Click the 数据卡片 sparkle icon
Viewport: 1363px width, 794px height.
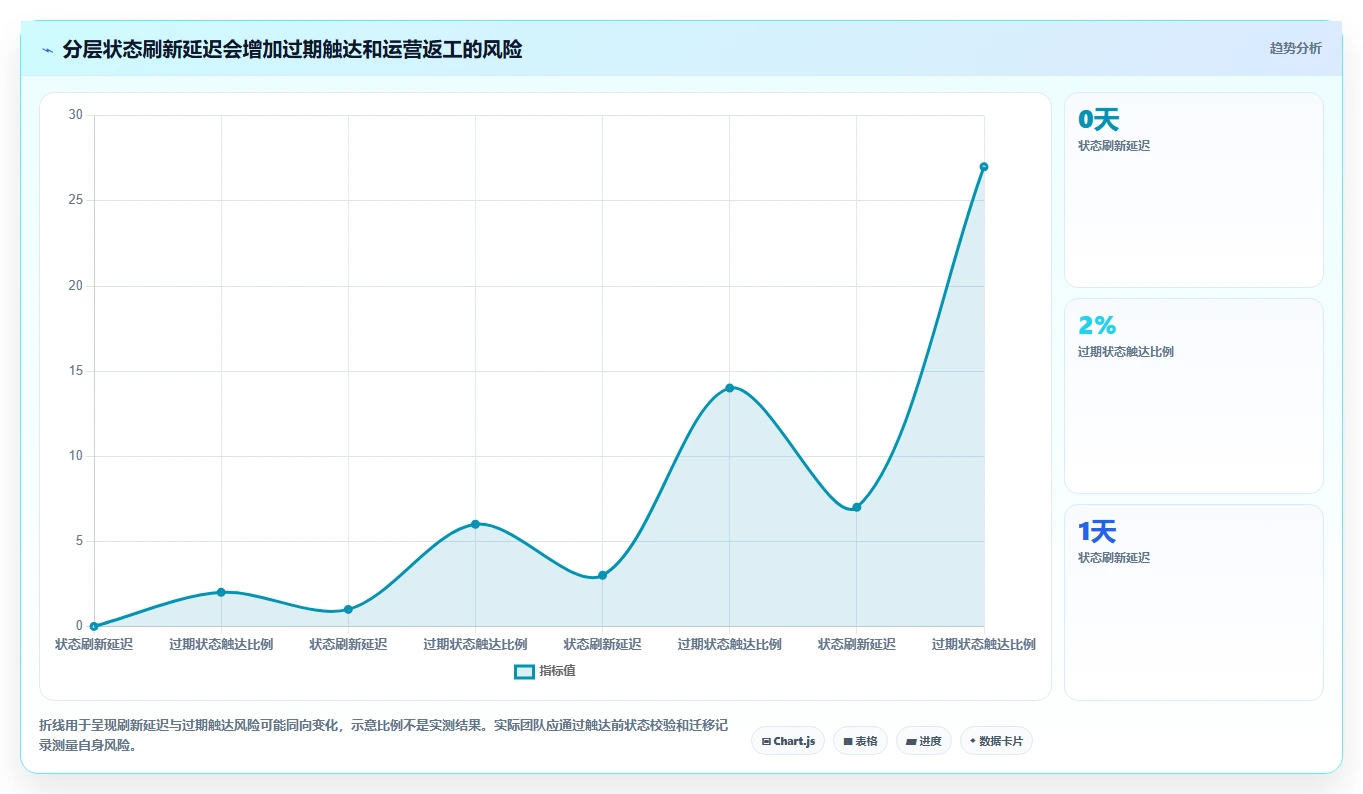pos(973,741)
